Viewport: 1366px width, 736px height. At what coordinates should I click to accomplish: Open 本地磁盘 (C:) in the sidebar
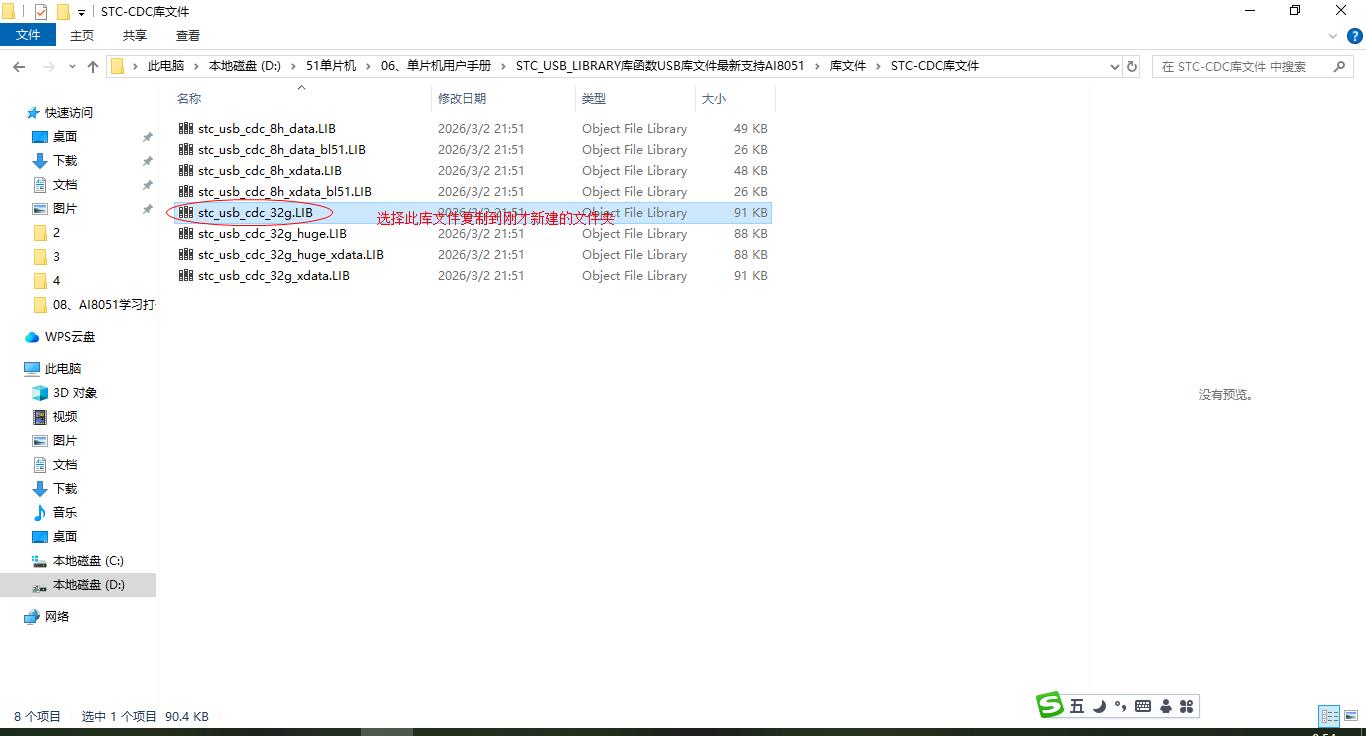tap(88, 561)
